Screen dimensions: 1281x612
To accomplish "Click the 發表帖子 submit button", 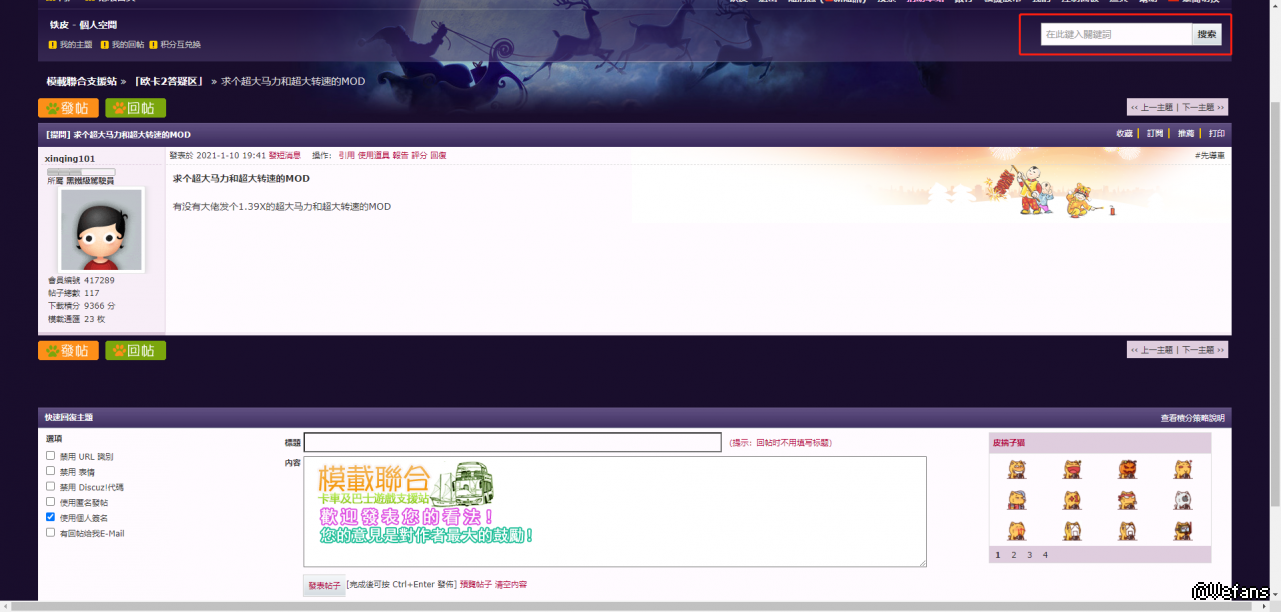I will 324,585.
